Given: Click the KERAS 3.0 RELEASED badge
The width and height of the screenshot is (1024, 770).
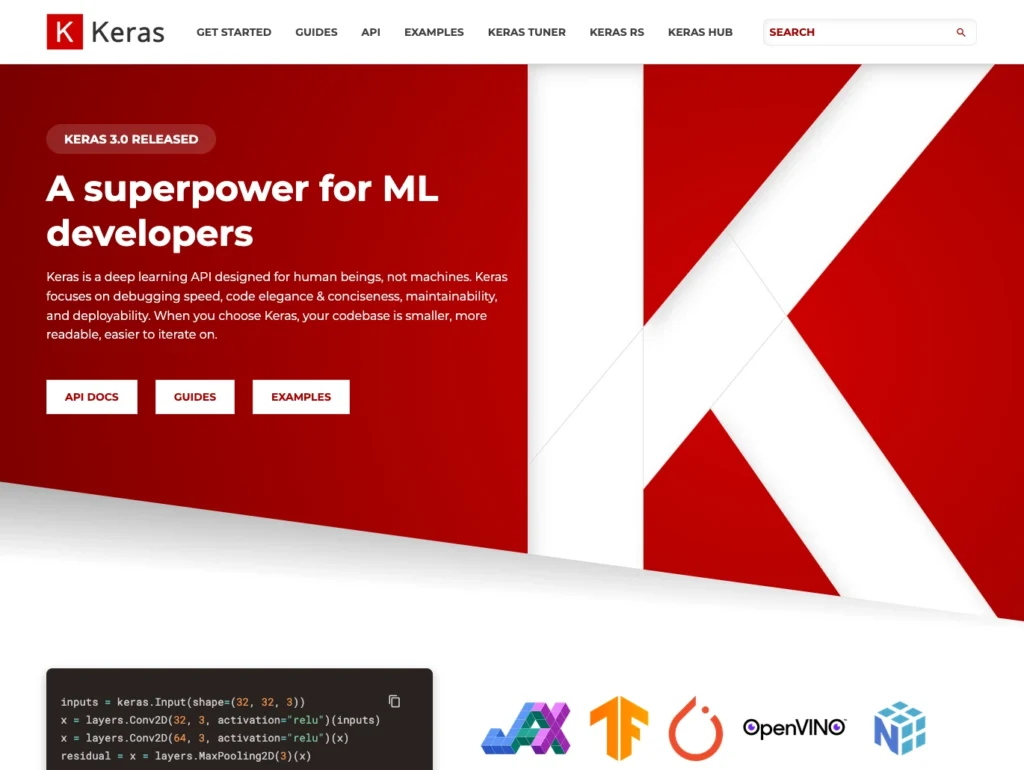Looking at the screenshot, I should 130,139.
